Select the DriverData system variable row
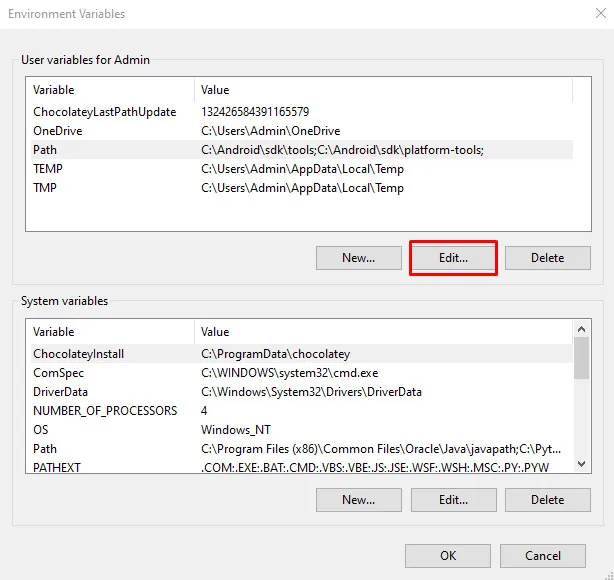The height and width of the screenshot is (580, 614). (61, 392)
